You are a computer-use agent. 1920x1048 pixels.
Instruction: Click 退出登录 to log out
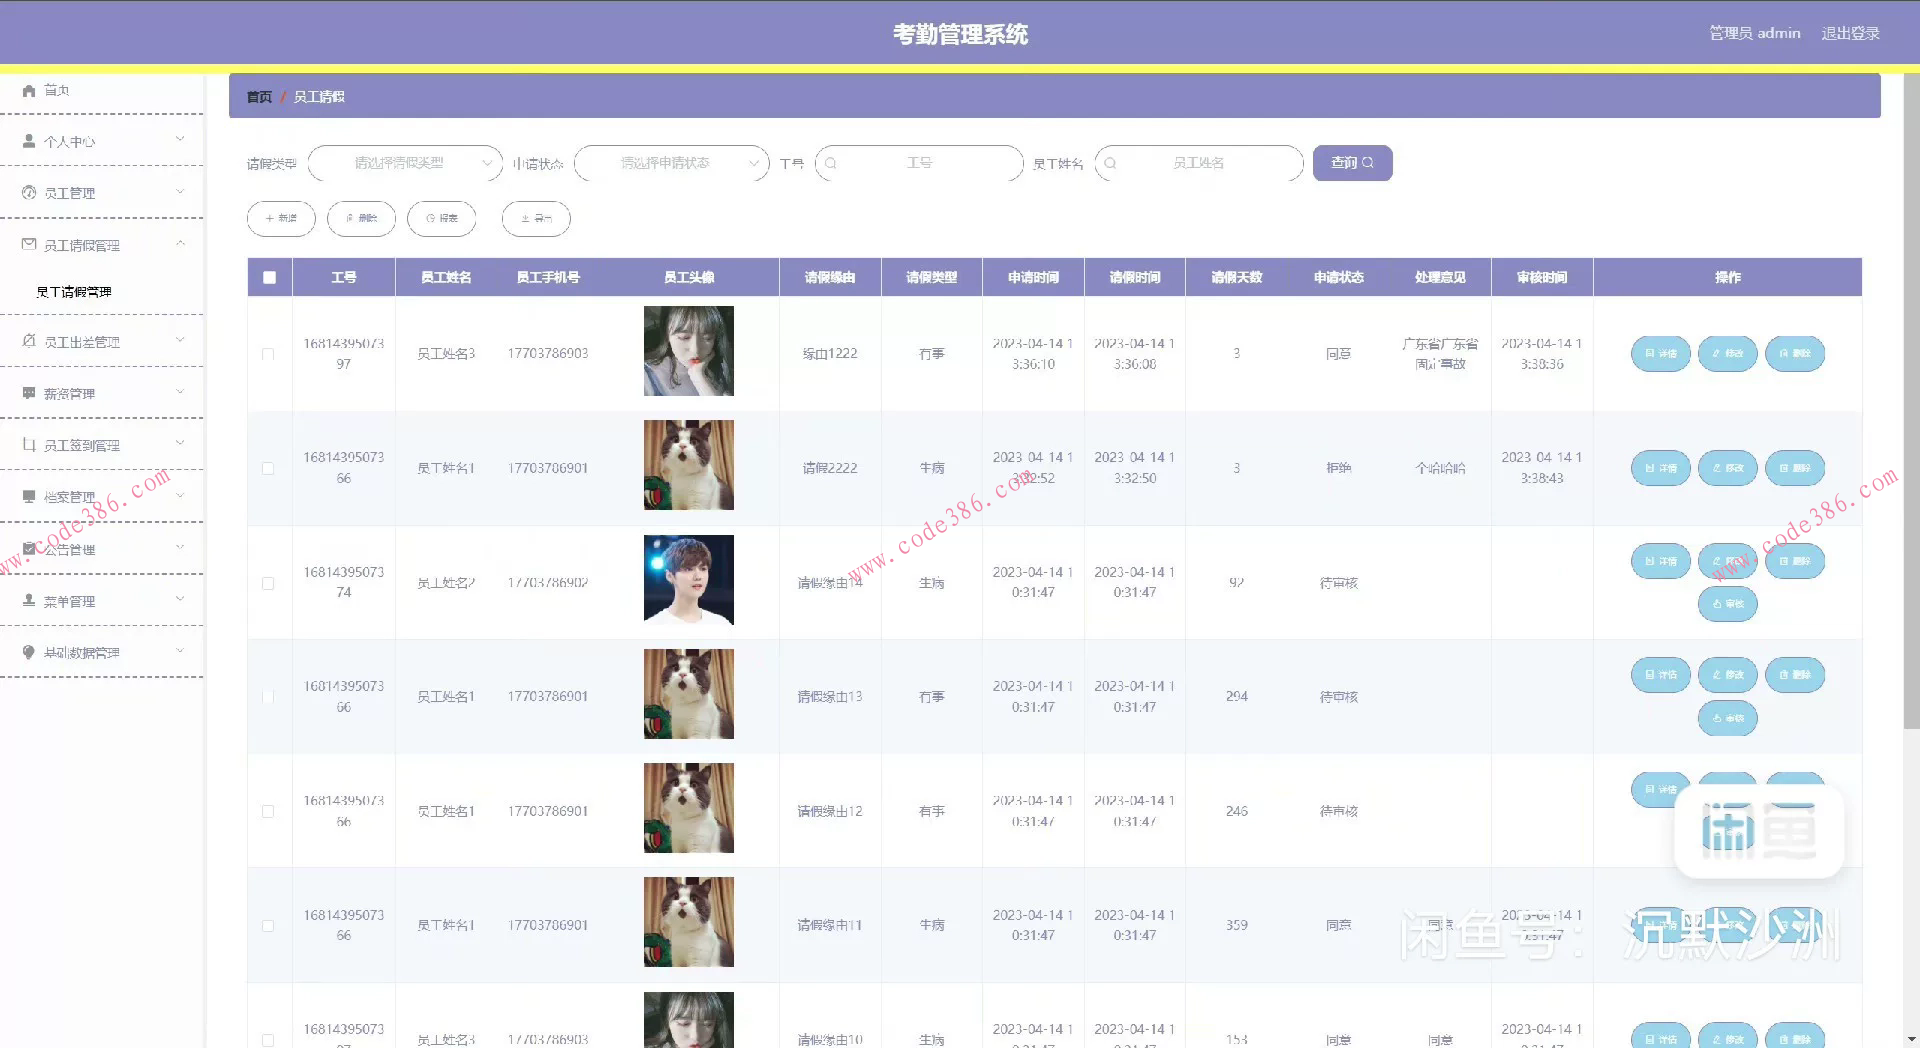pyautogui.click(x=1850, y=33)
